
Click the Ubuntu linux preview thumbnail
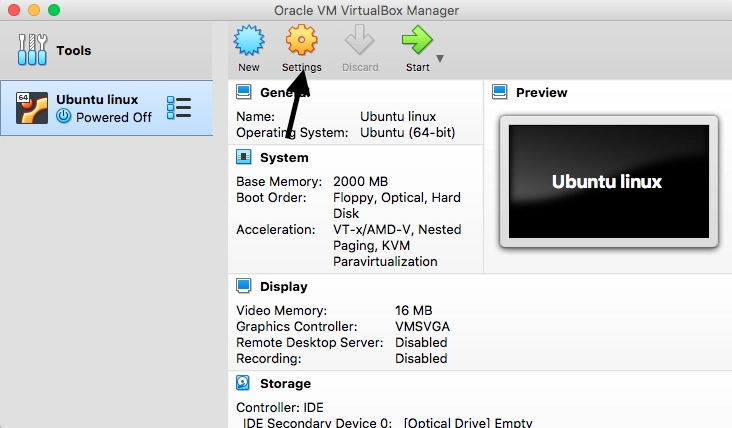coord(607,182)
